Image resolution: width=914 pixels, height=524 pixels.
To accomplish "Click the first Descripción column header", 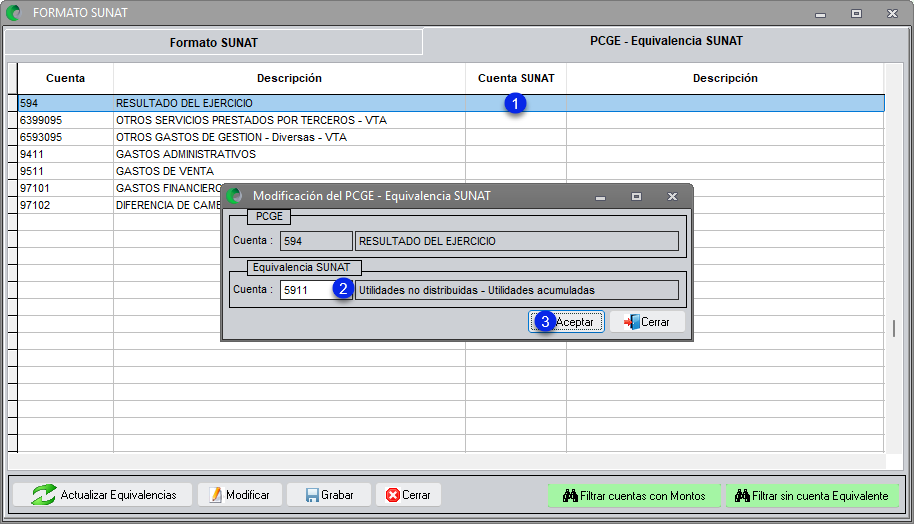I will (289, 78).
